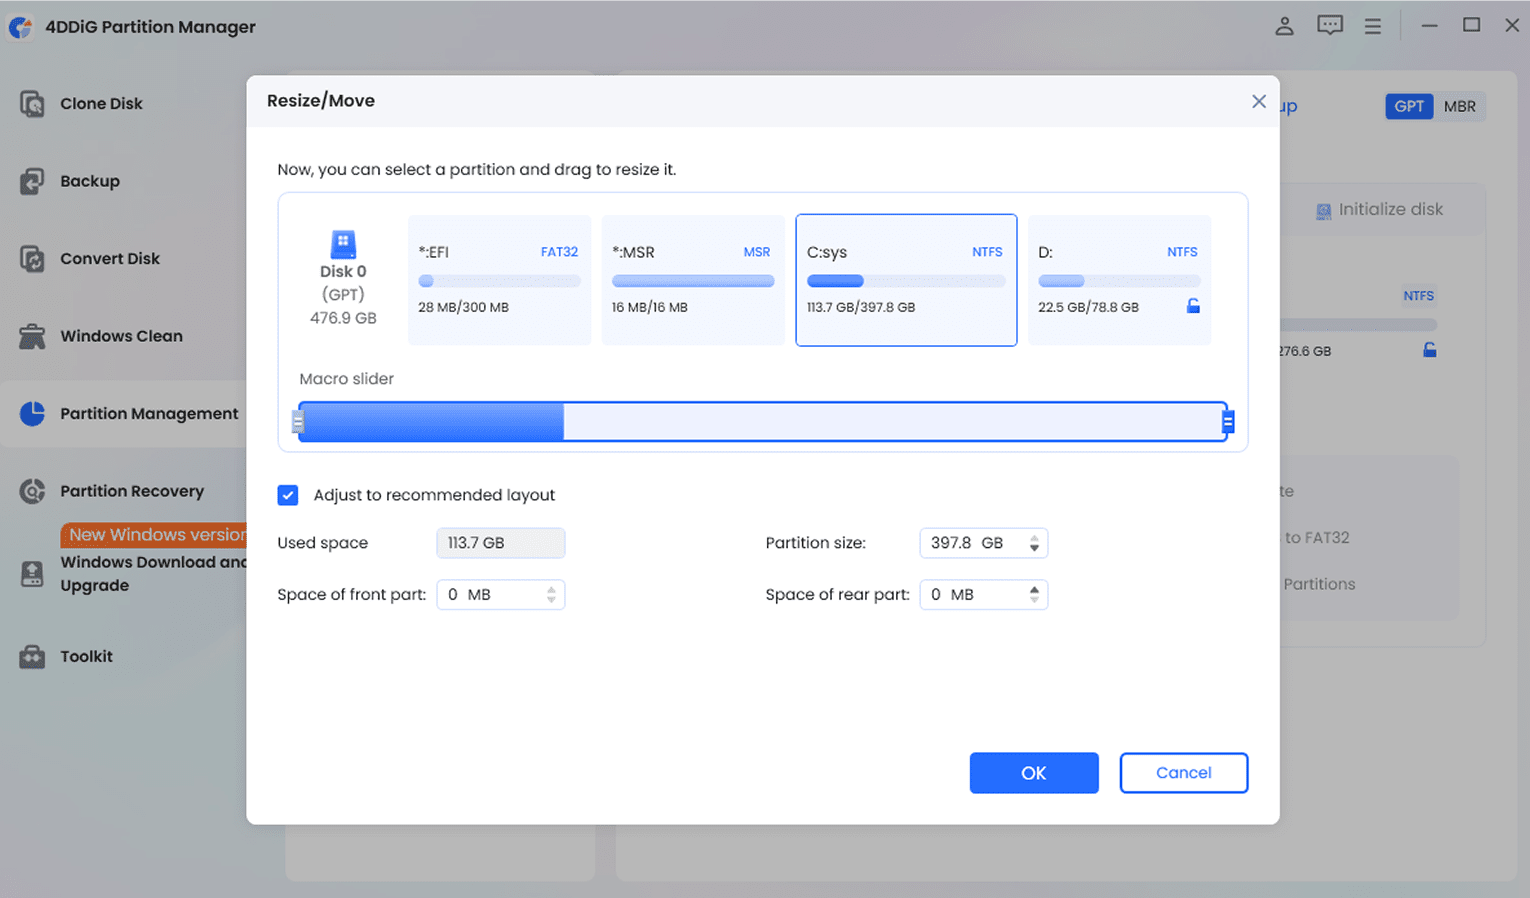
Task: Select the D: NTFS partition card
Action: click(x=1119, y=280)
